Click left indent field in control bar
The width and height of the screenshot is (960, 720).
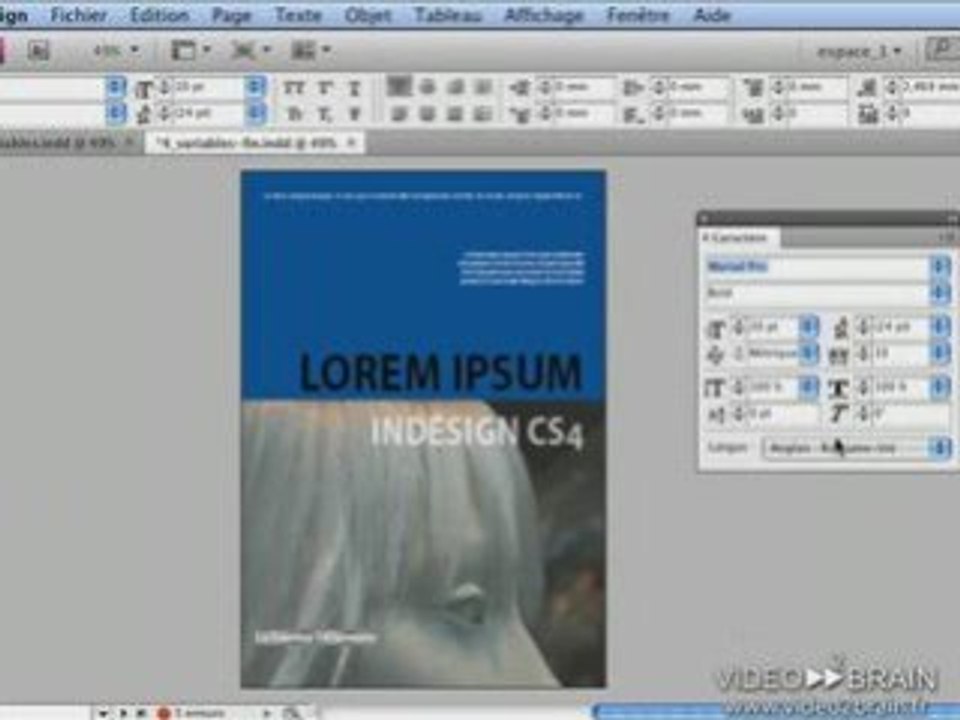[582, 88]
